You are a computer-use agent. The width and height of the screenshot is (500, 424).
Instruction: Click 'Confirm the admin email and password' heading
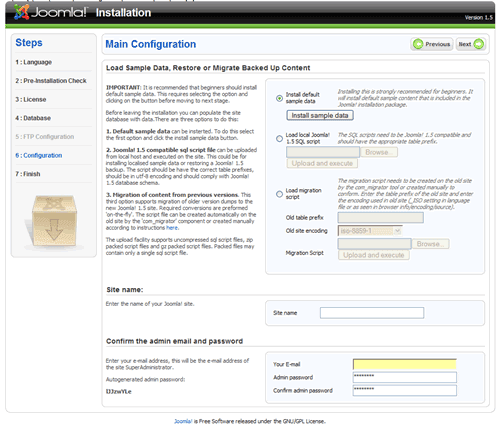click(x=174, y=341)
